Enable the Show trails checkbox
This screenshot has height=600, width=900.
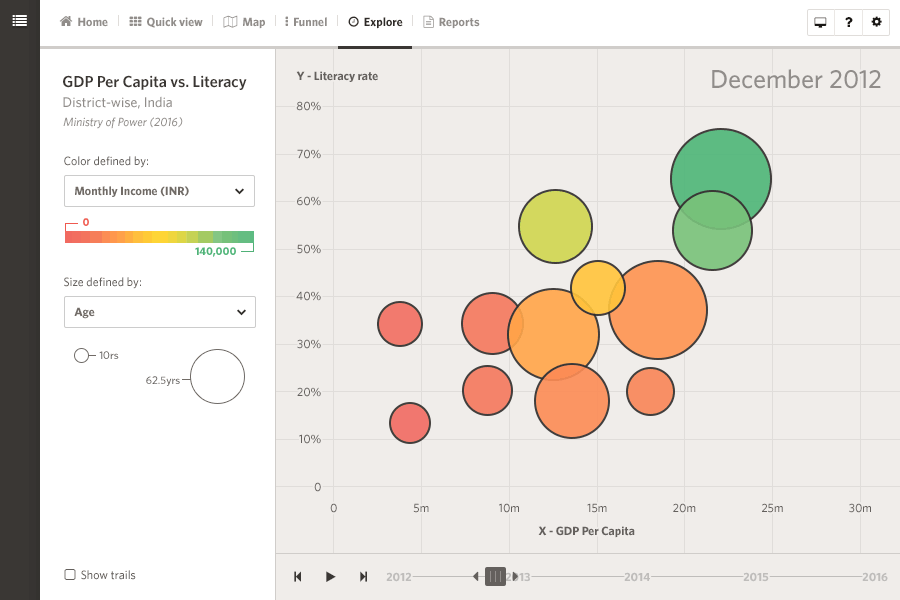(x=70, y=575)
